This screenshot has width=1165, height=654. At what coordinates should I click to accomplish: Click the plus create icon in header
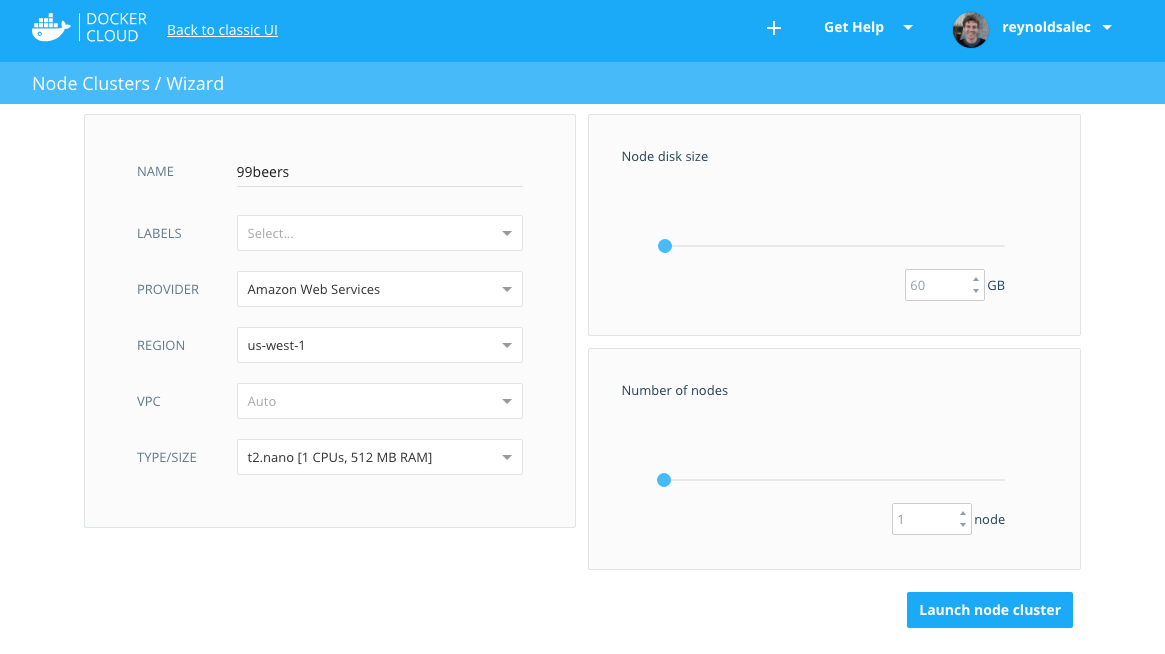tap(773, 28)
